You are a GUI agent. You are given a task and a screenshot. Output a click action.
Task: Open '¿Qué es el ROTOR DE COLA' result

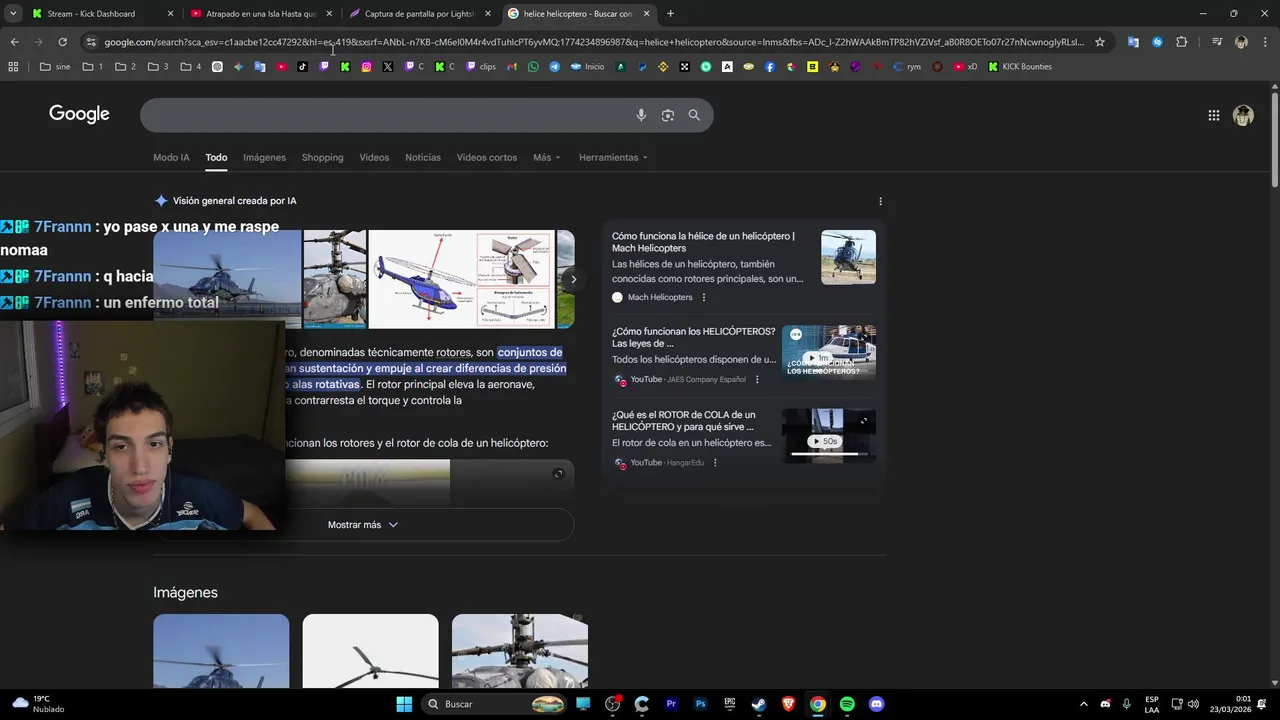[684, 420]
